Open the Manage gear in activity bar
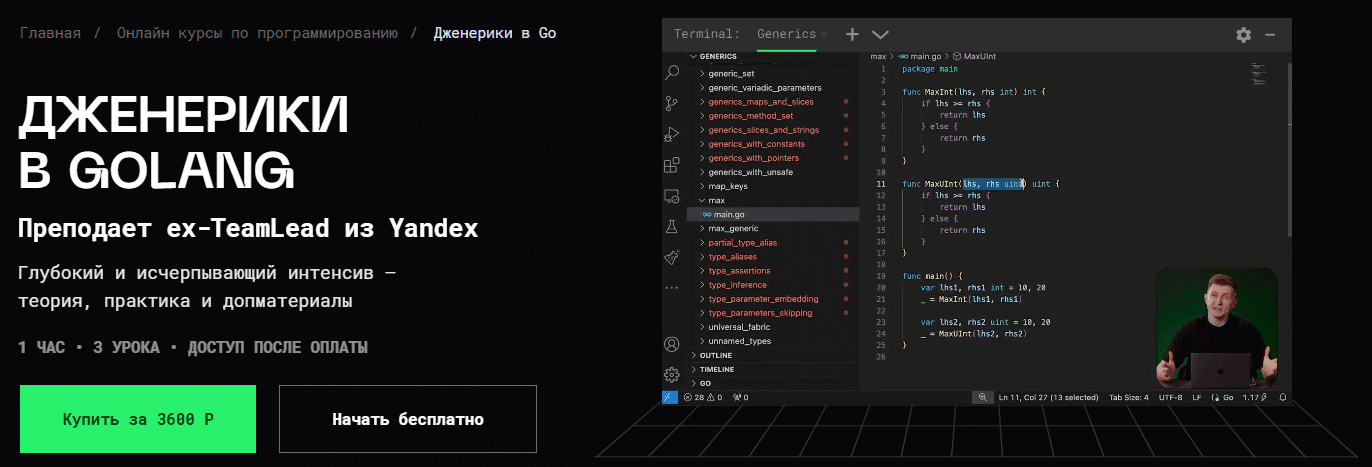 pyautogui.click(x=672, y=375)
